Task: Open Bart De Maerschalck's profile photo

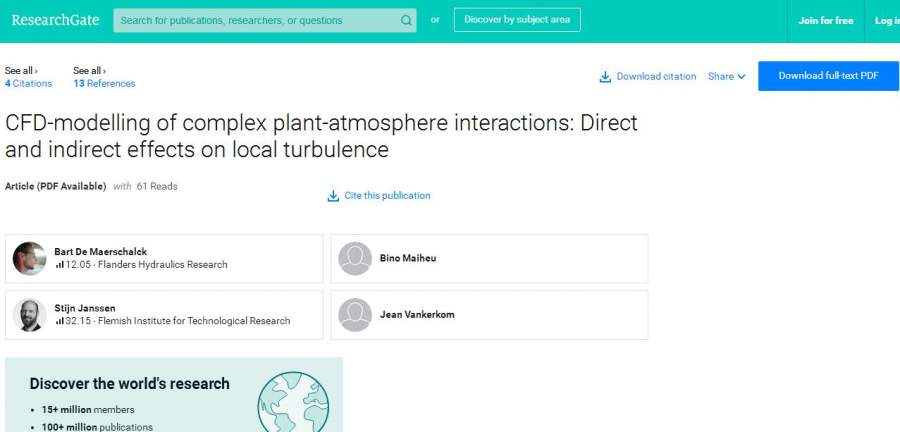Action: click(x=30, y=259)
